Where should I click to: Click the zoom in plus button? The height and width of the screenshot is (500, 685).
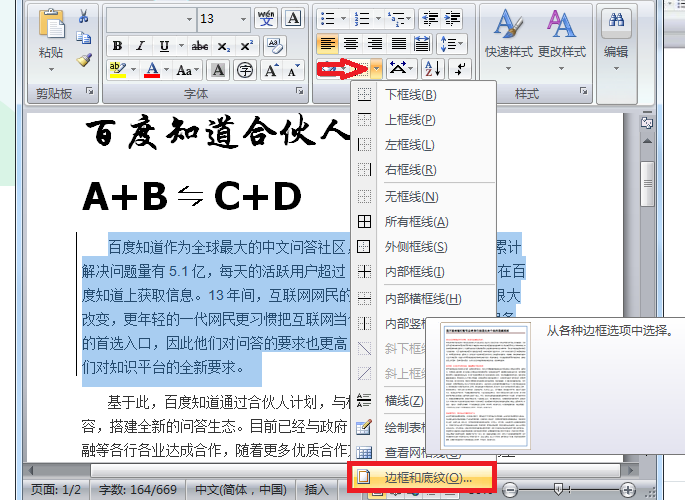tap(628, 489)
